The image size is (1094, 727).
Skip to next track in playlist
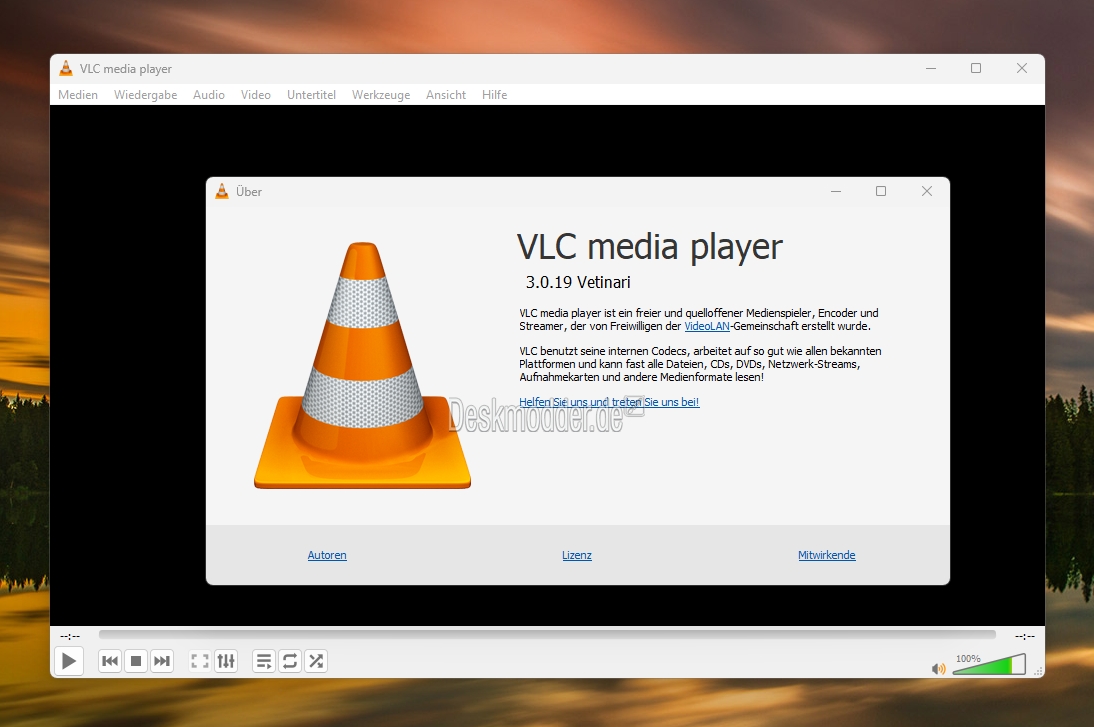pos(162,661)
